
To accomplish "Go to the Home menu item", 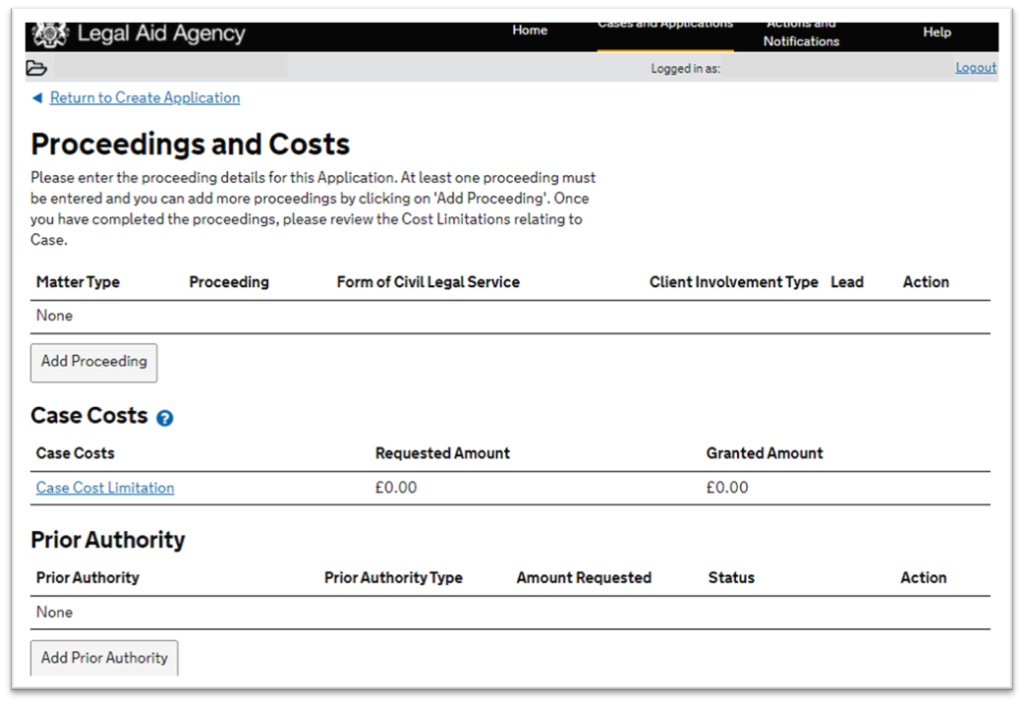I will pos(529,31).
